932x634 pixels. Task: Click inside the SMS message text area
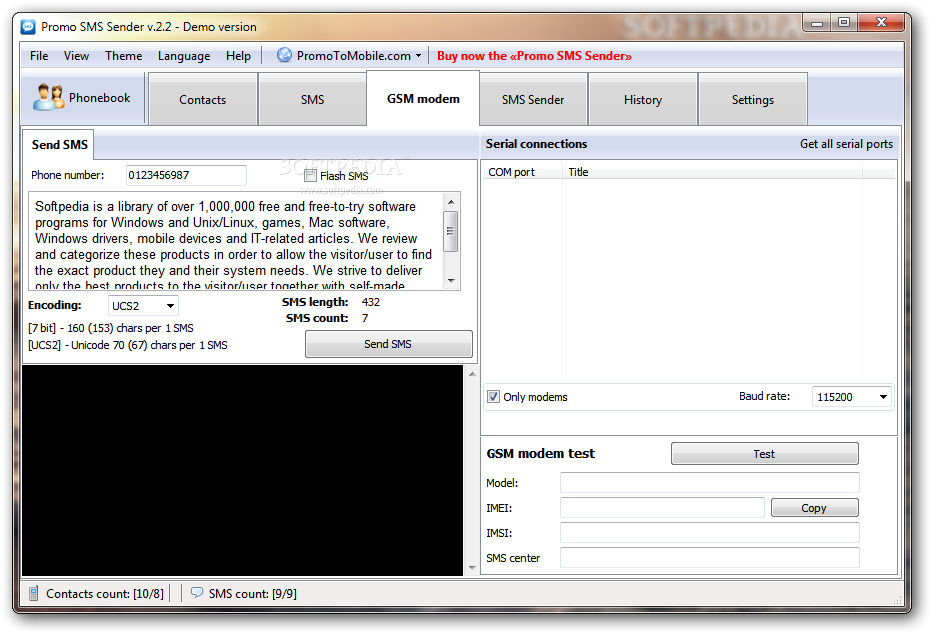(x=236, y=241)
